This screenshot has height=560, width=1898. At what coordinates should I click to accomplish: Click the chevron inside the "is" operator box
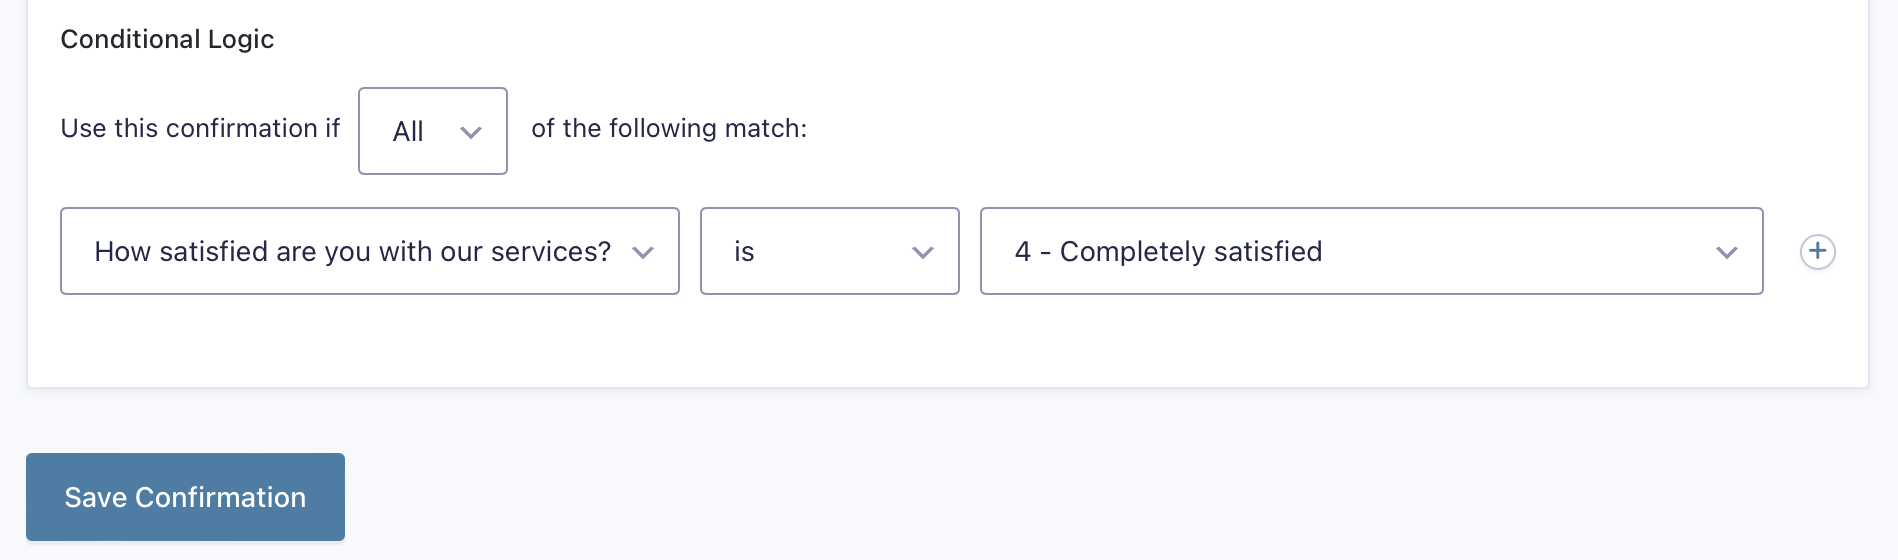pos(923,252)
